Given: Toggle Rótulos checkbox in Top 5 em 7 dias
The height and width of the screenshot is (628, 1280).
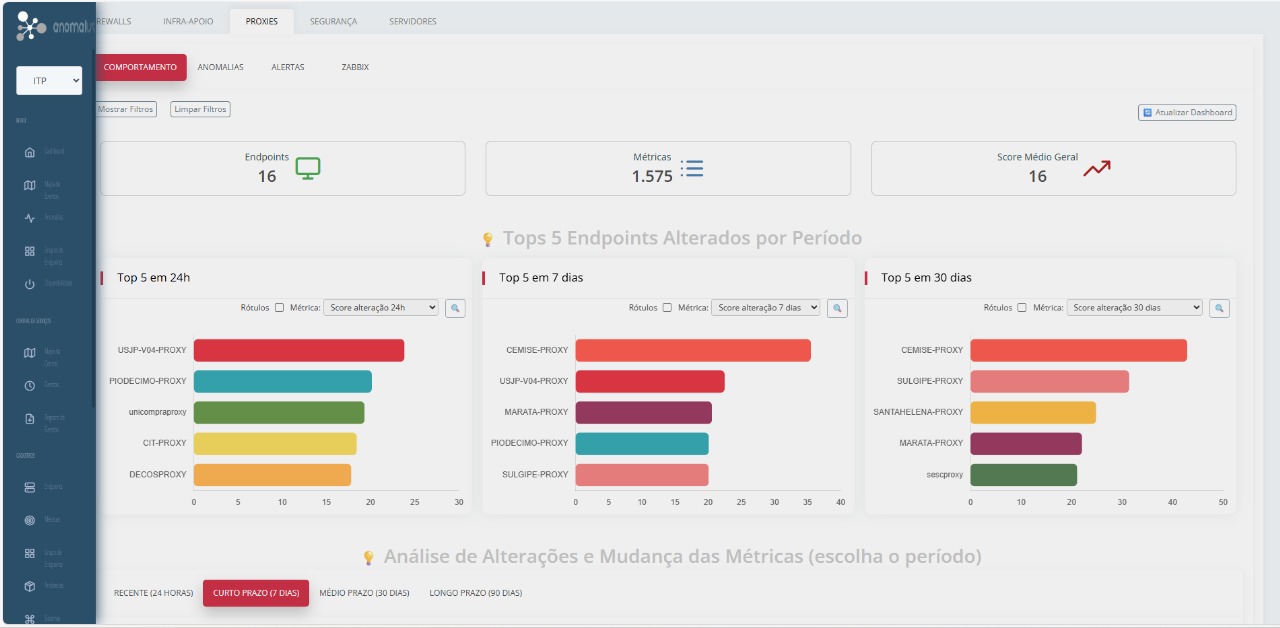Looking at the screenshot, I should 667,308.
